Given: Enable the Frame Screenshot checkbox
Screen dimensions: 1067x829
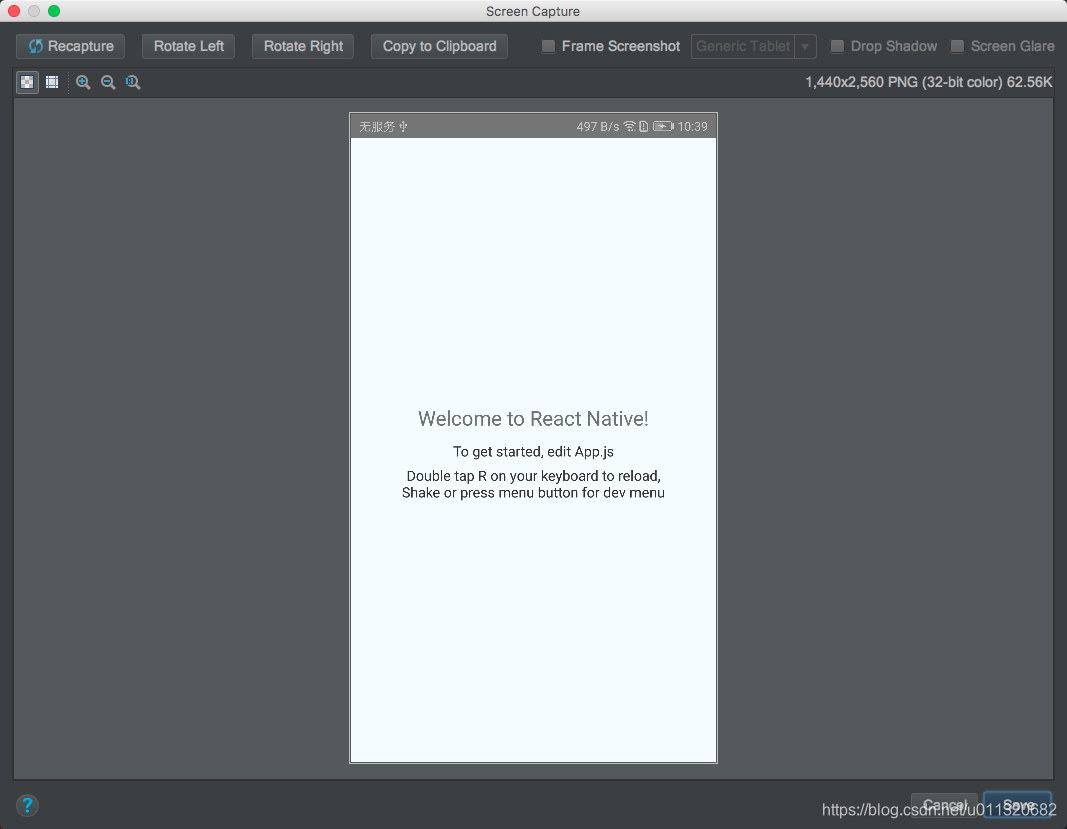Looking at the screenshot, I should pyautogui.click(x=548, y=46).
